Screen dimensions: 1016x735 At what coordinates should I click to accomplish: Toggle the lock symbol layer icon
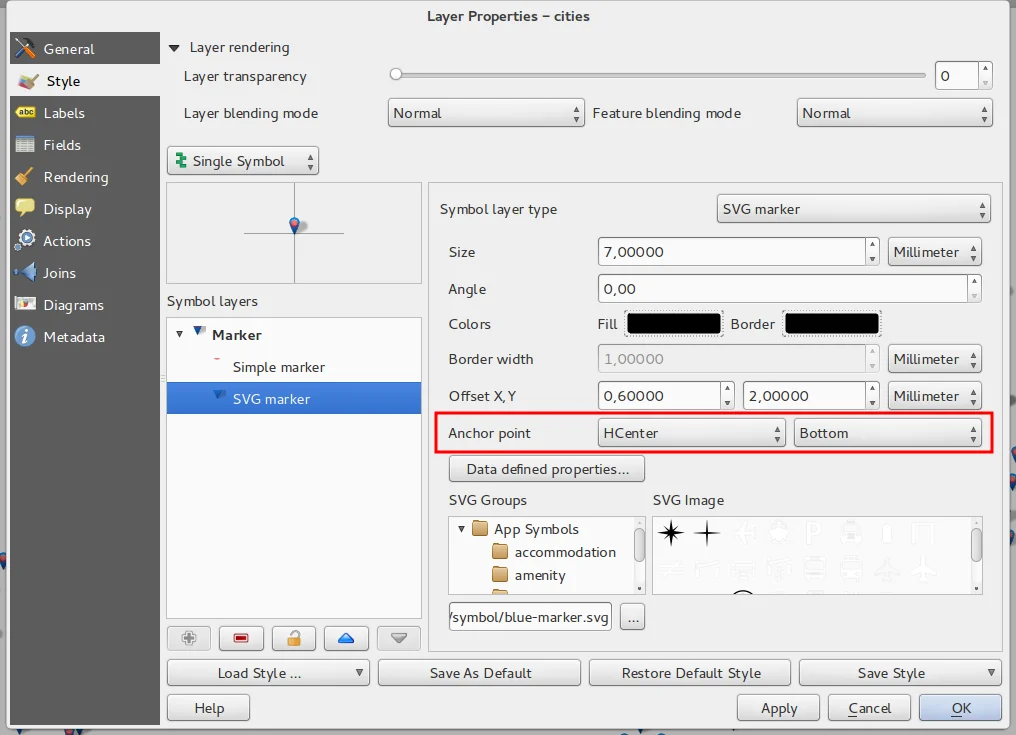click(x=294, y=638)
